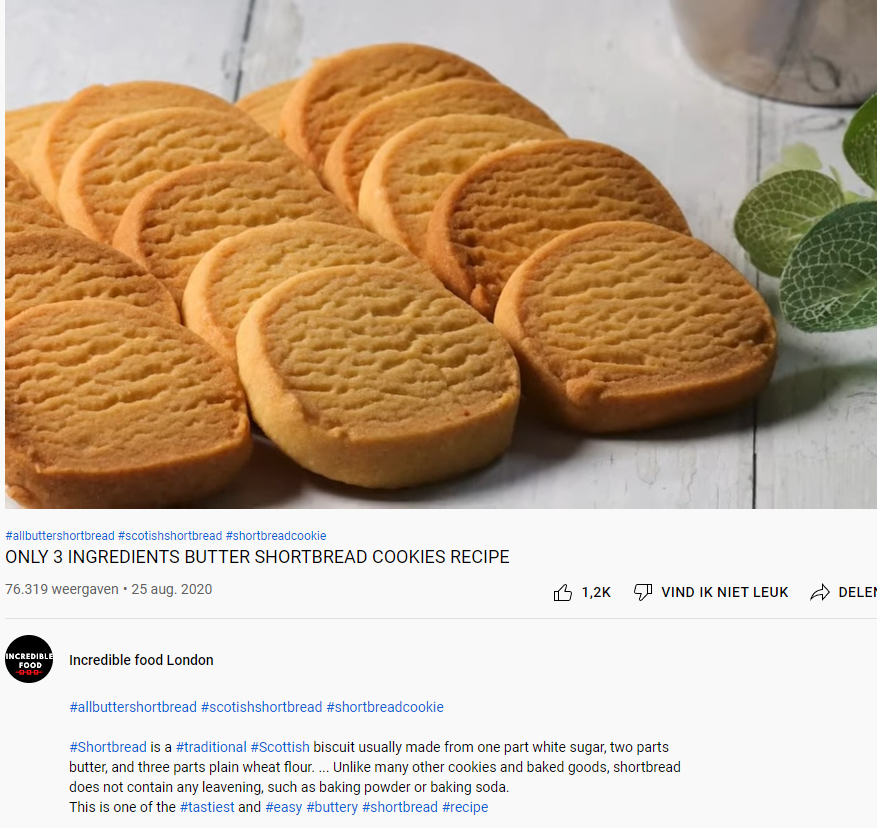
Task: Click the share arrow icon
Action: (x=820, y=592)
